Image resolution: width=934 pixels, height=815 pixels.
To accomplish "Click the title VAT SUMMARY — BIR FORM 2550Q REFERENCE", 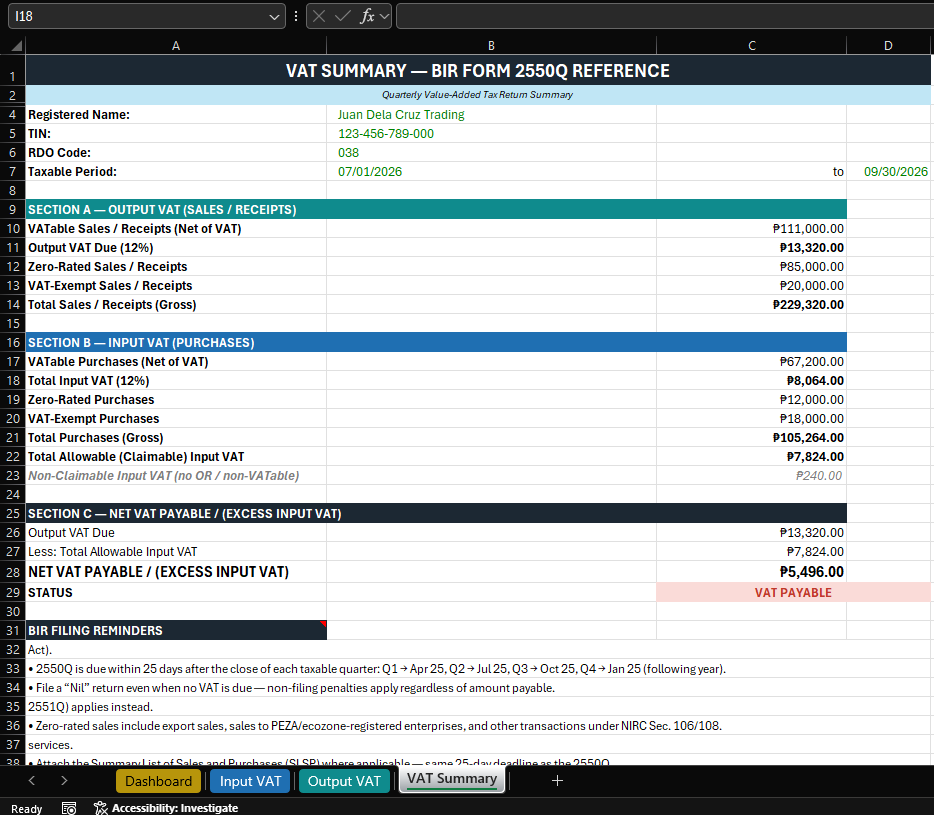I will coord(478,70).
